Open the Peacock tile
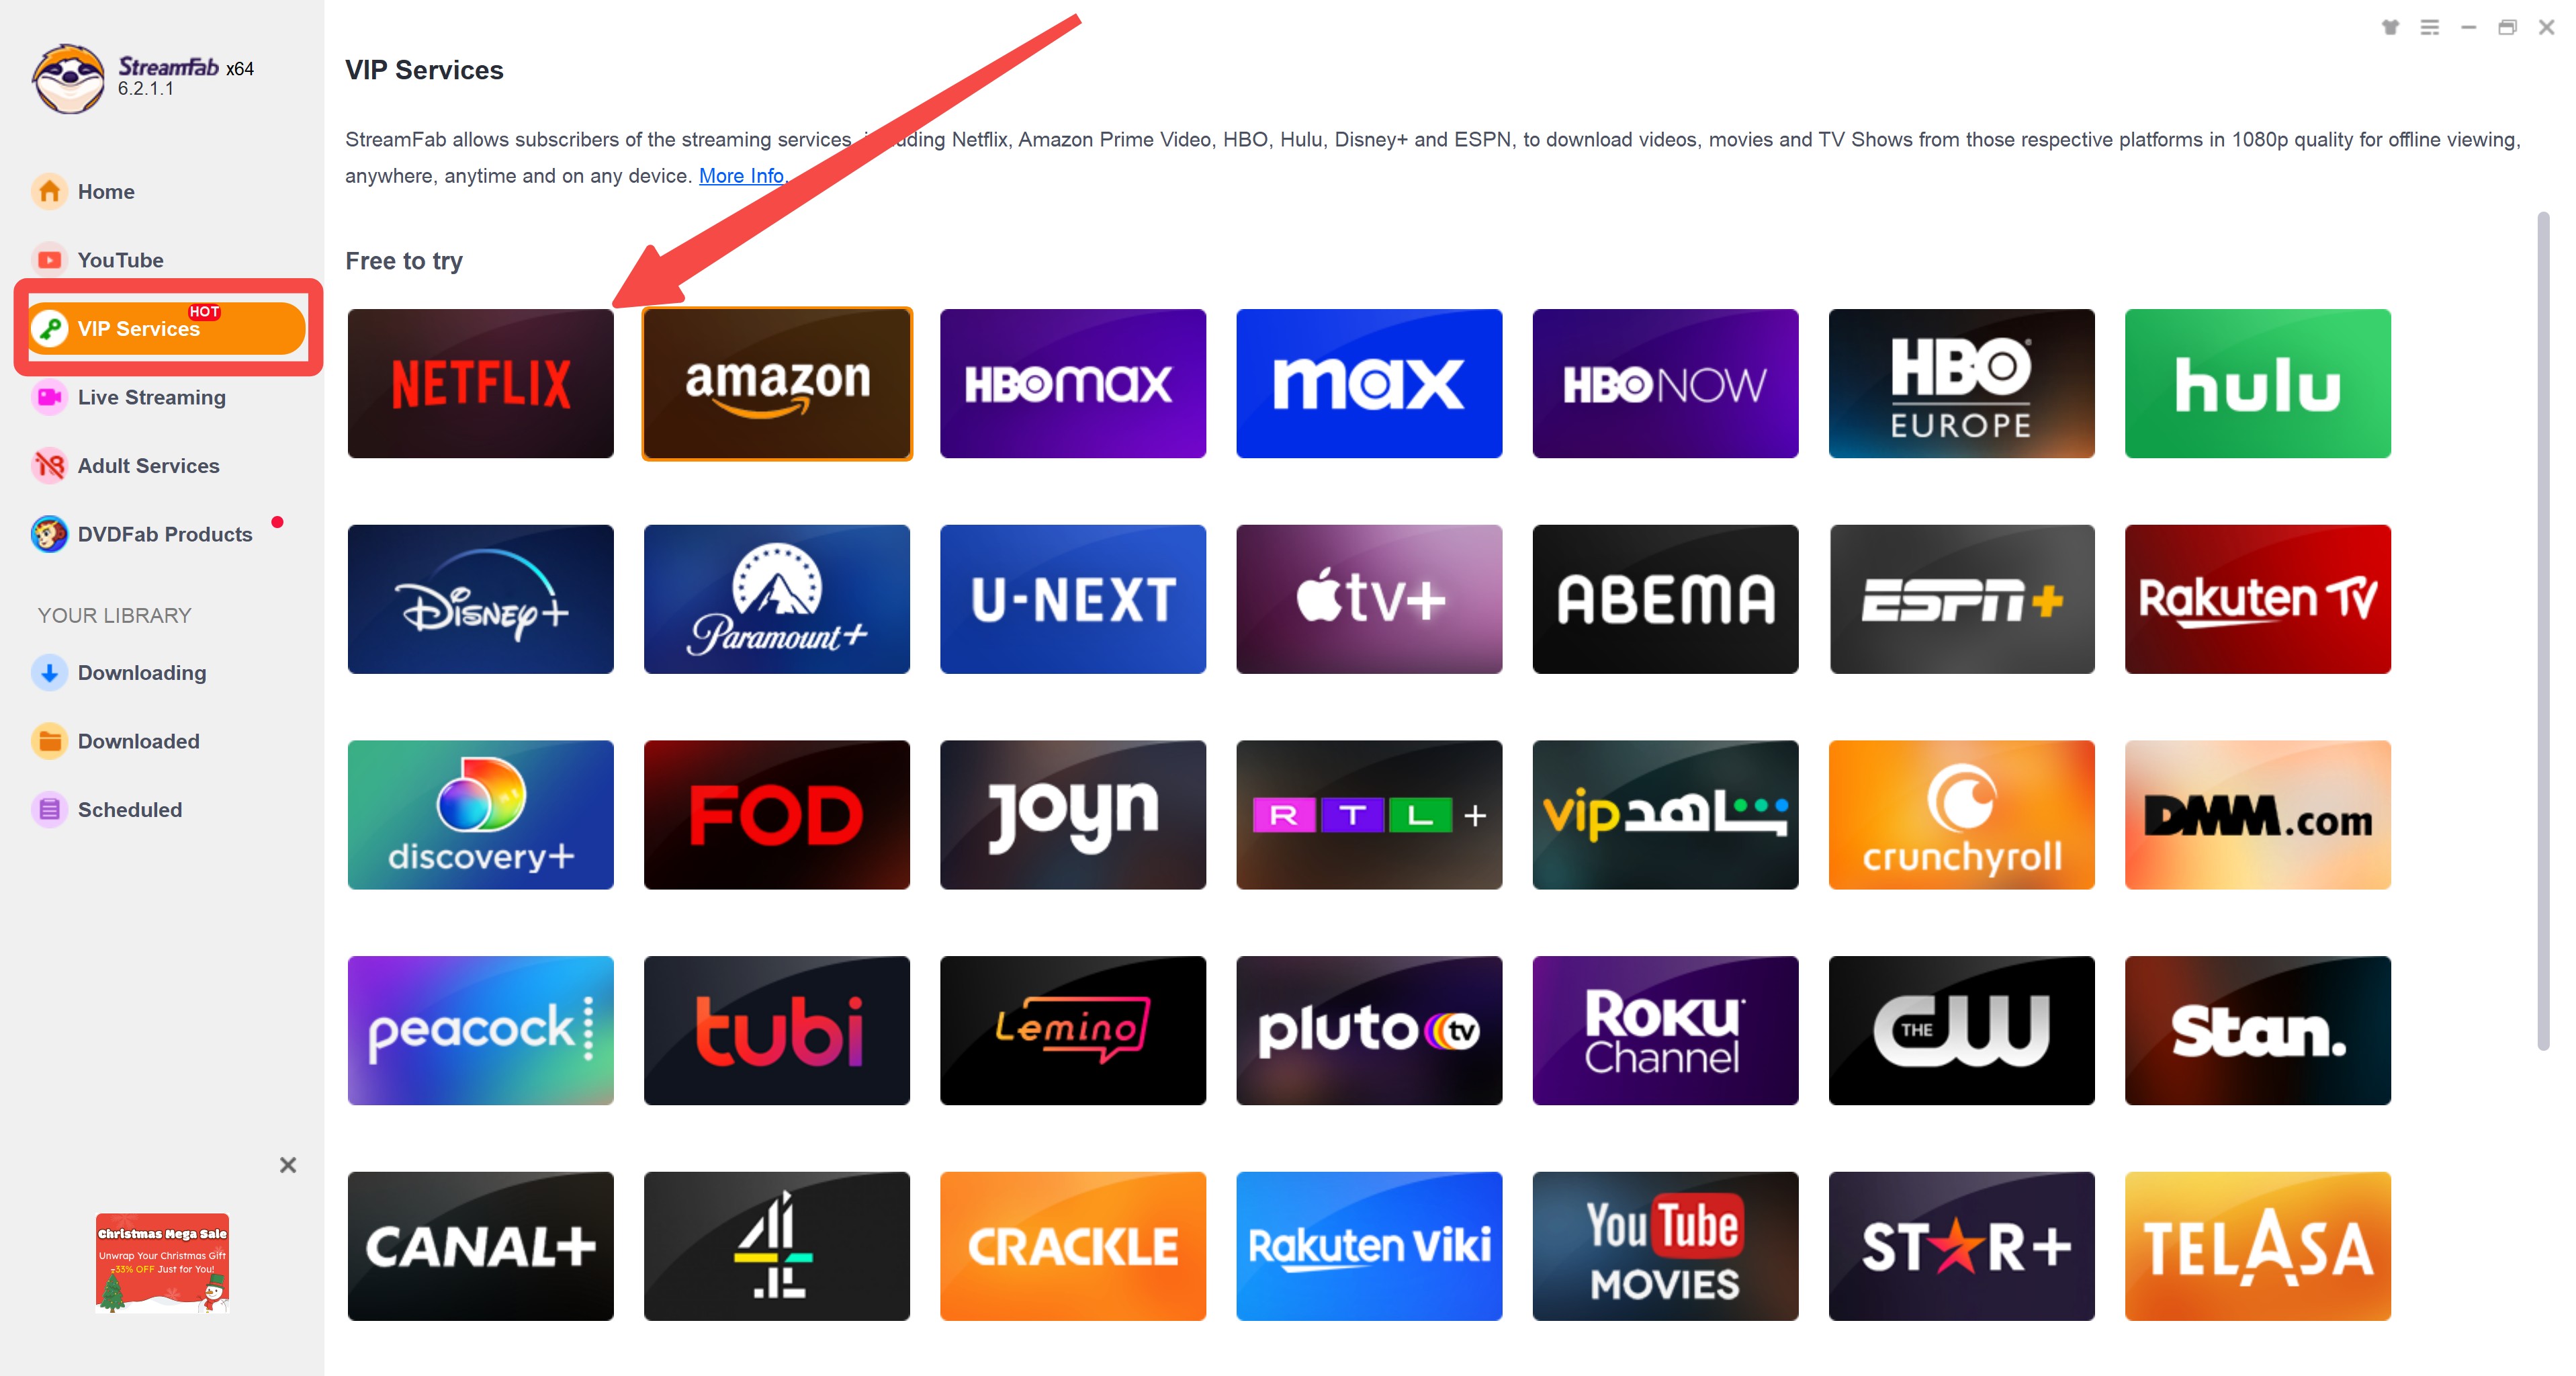 pyautogui.click(x=480, y=1031)
